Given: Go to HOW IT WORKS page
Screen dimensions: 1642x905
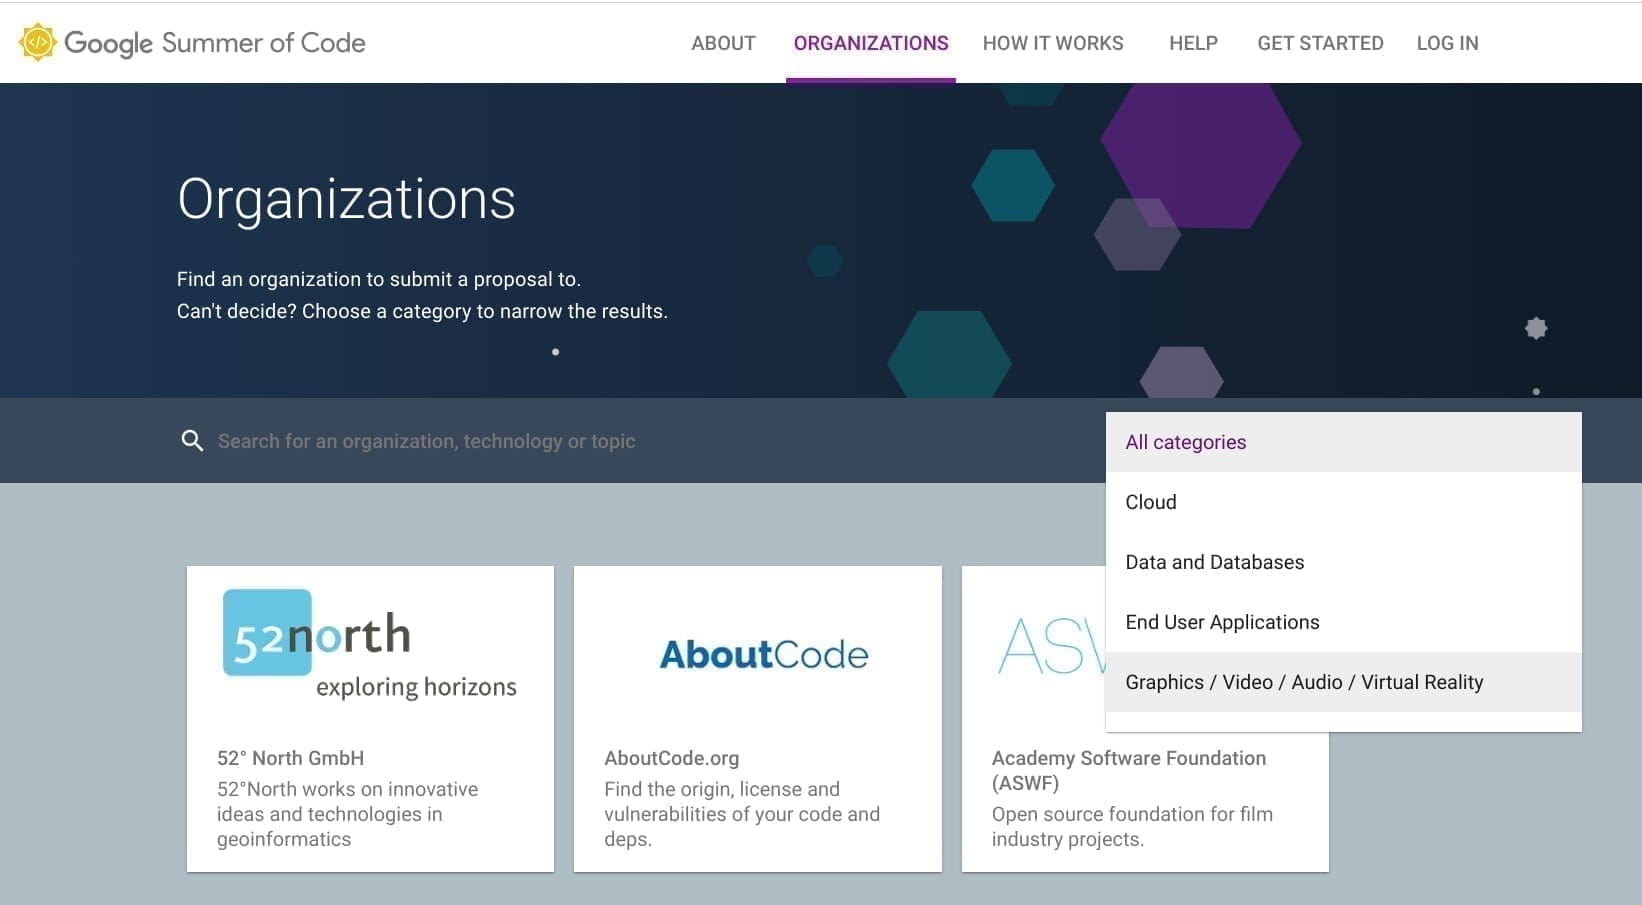Looking at the screenshot, I should click(x=1053, y=43).
